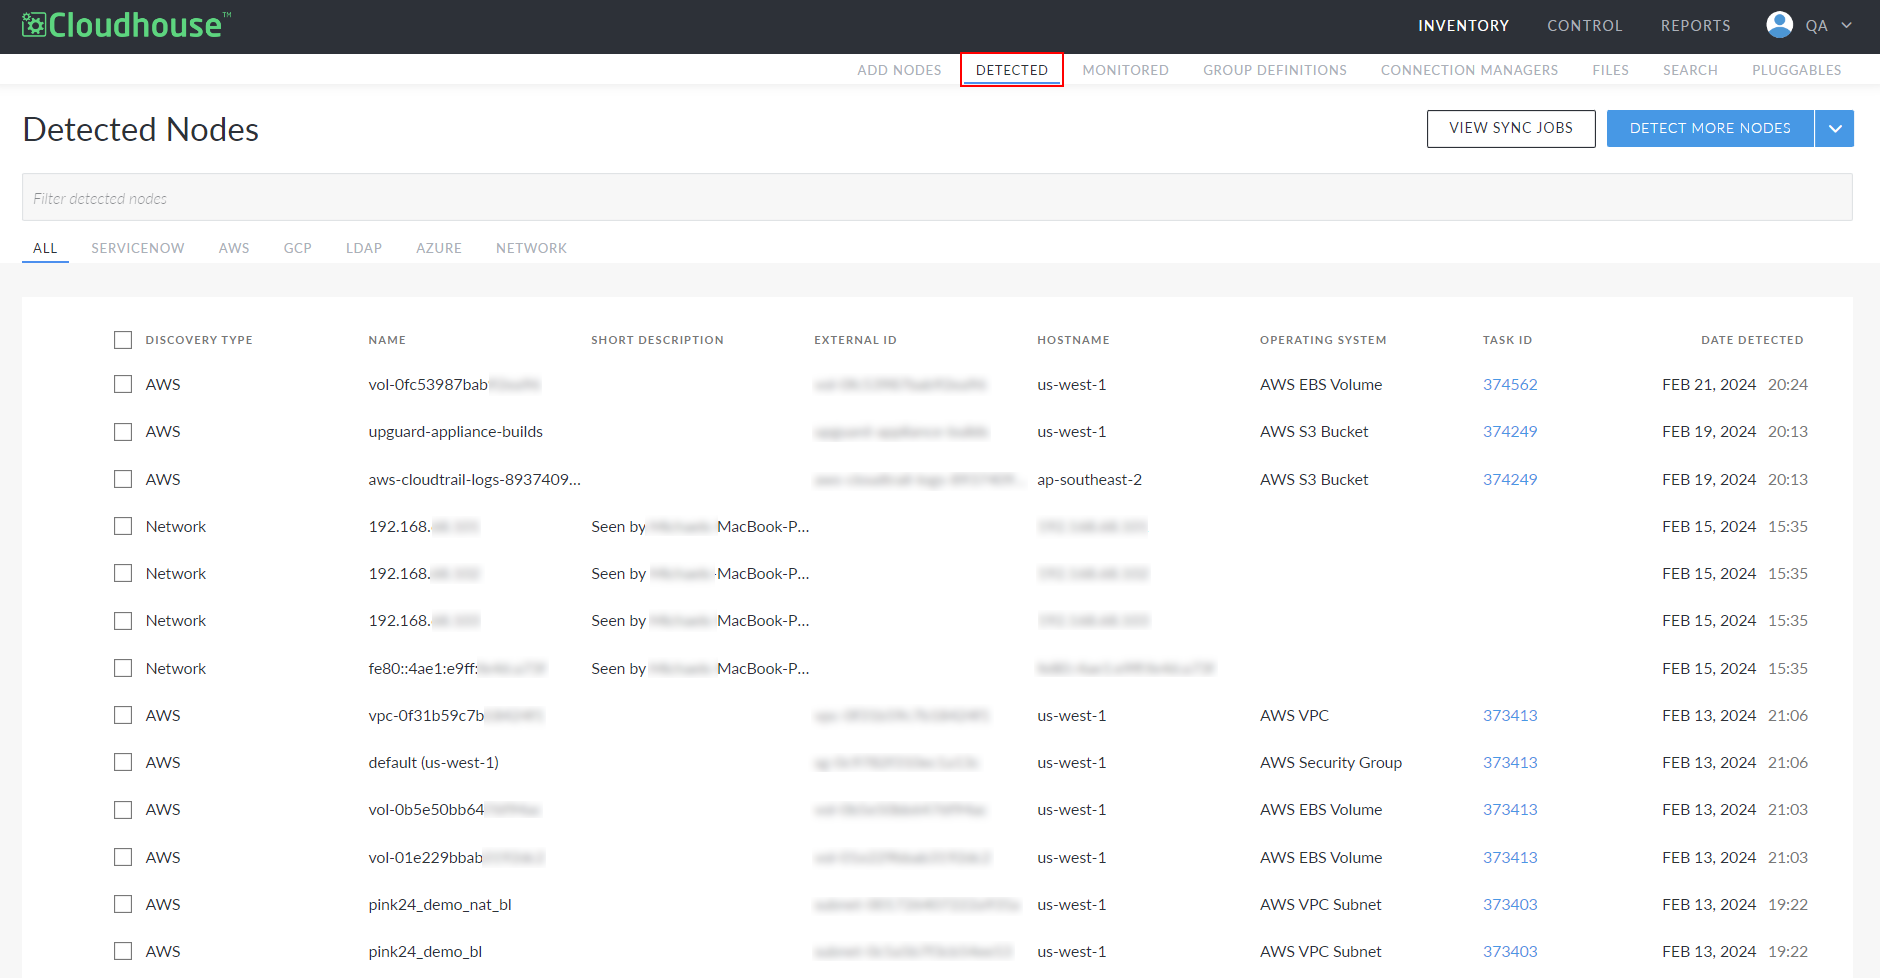Select the ALL filter tab

[45, 248]
